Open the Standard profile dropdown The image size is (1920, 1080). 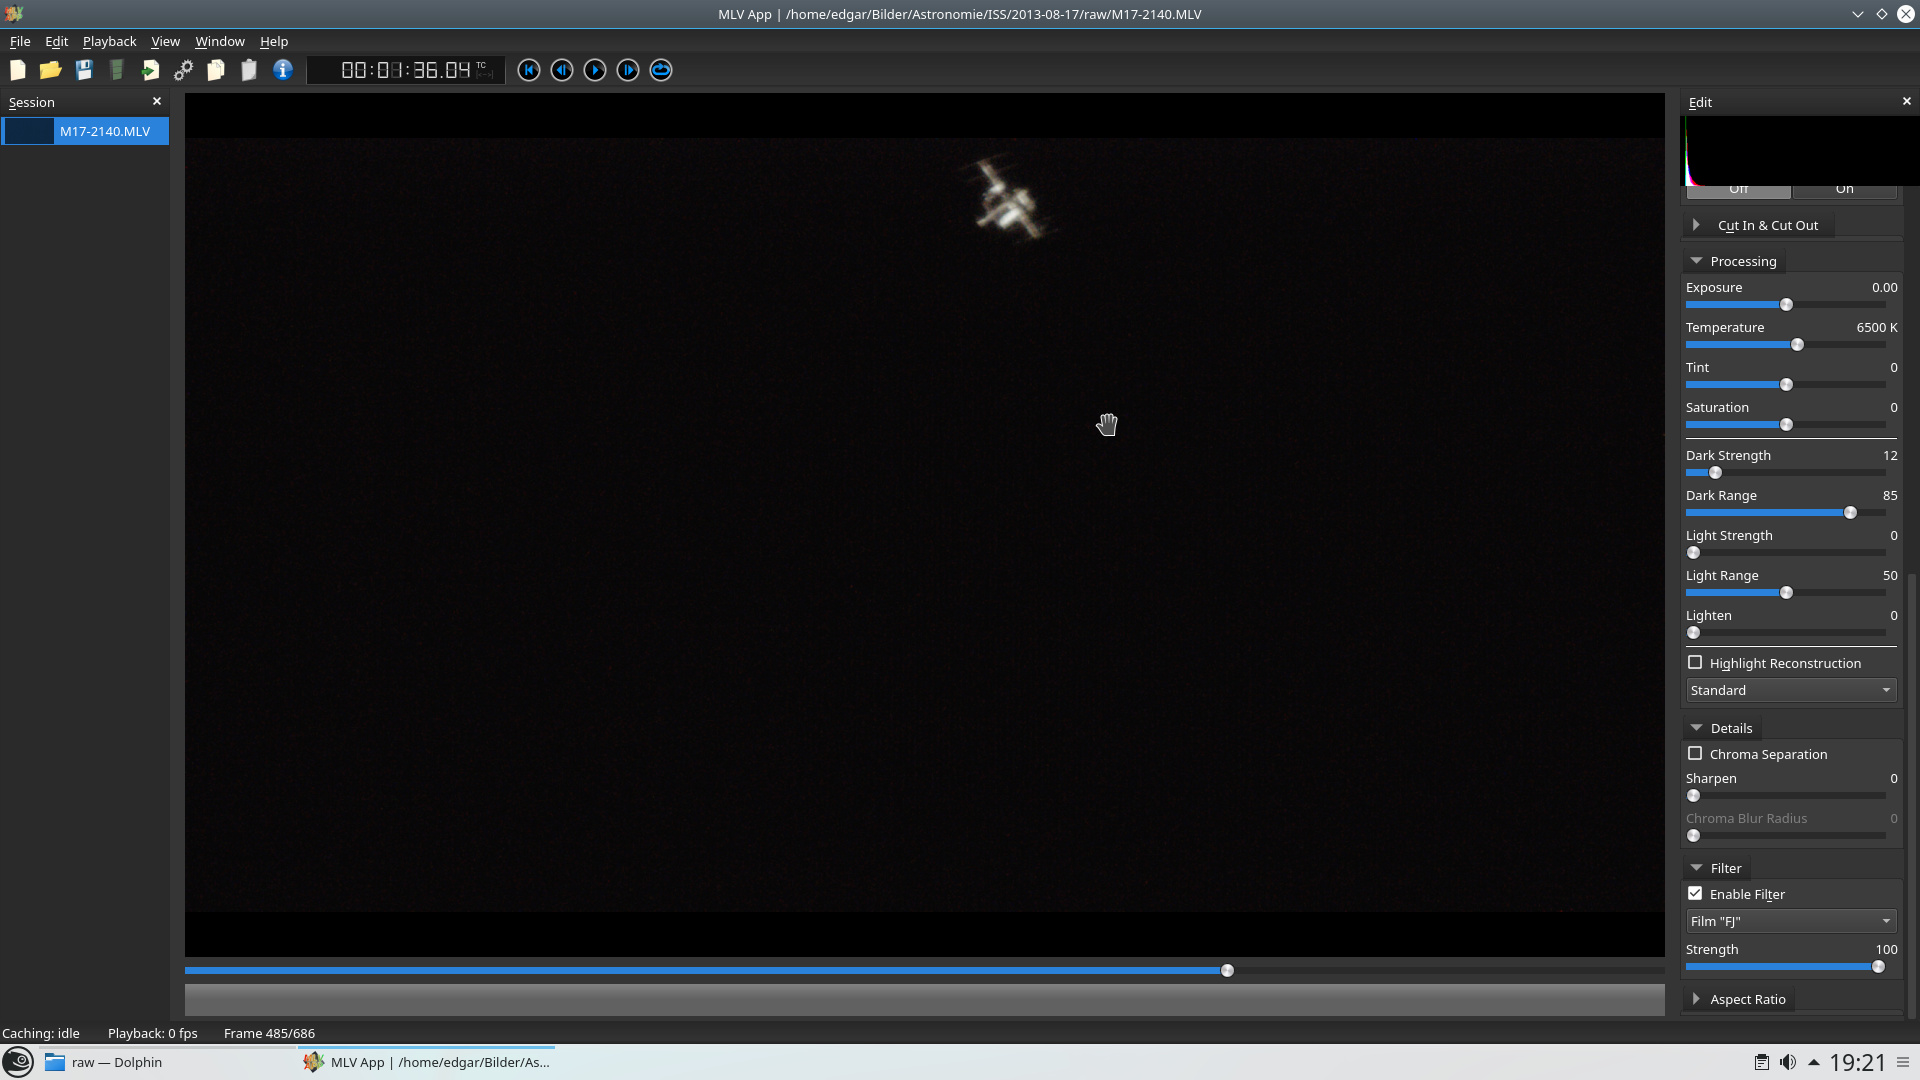click(x=1790, y=691)
